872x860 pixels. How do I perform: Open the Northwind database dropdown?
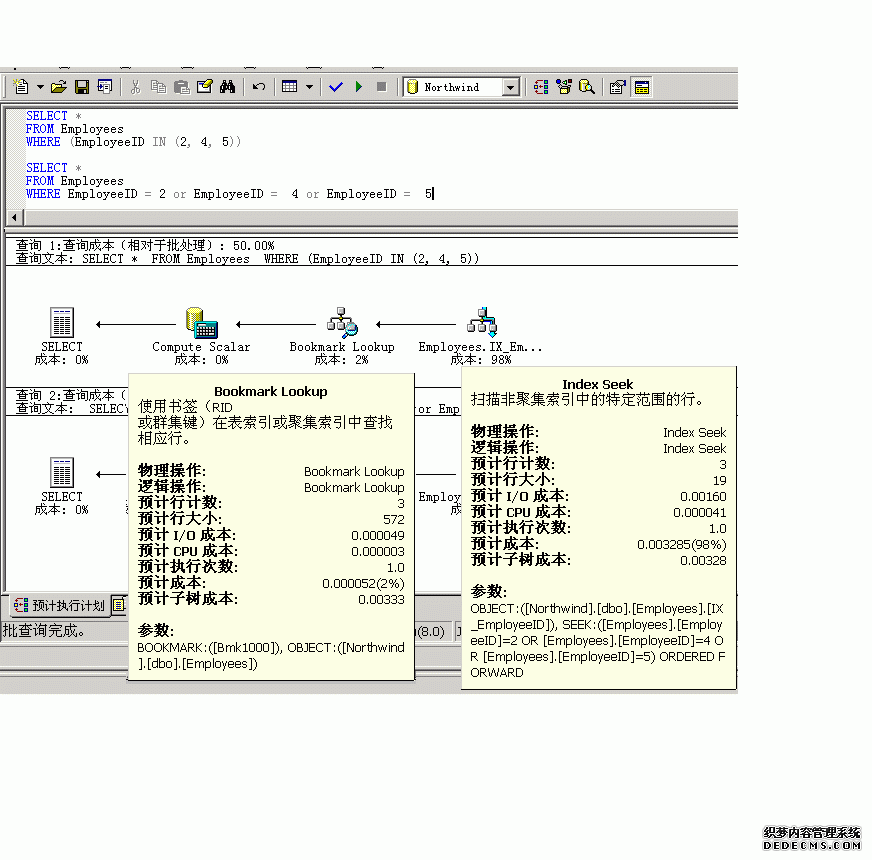pos(510,87)
